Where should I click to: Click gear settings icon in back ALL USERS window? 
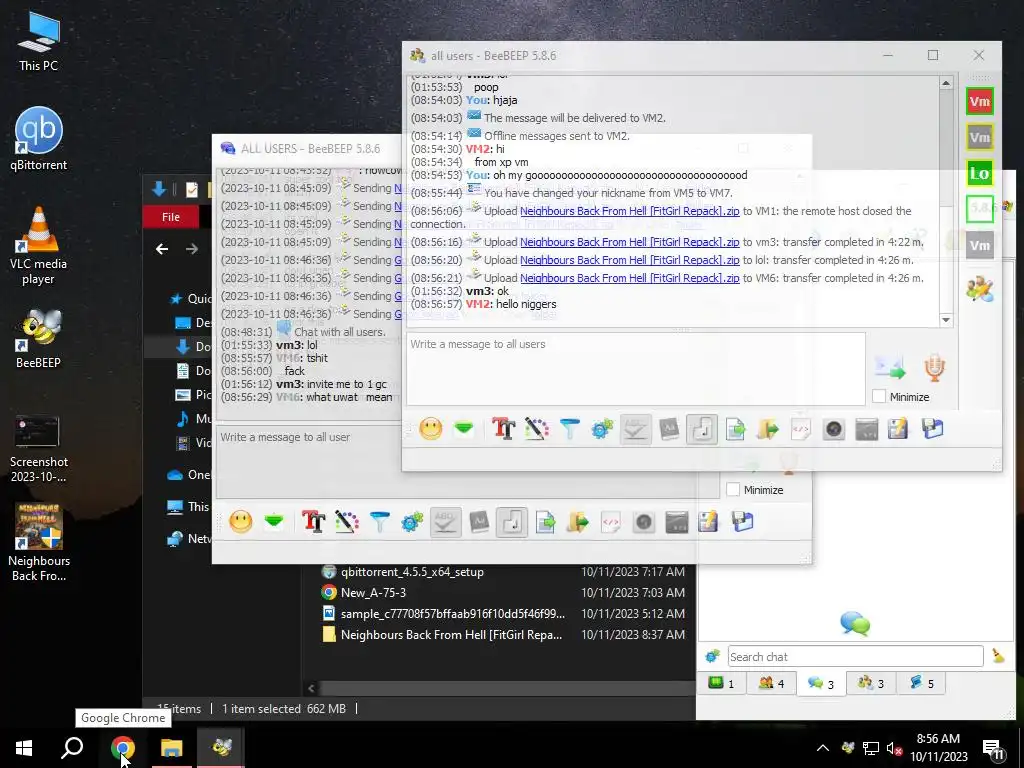pyautogui.click(x=412, y=522)
